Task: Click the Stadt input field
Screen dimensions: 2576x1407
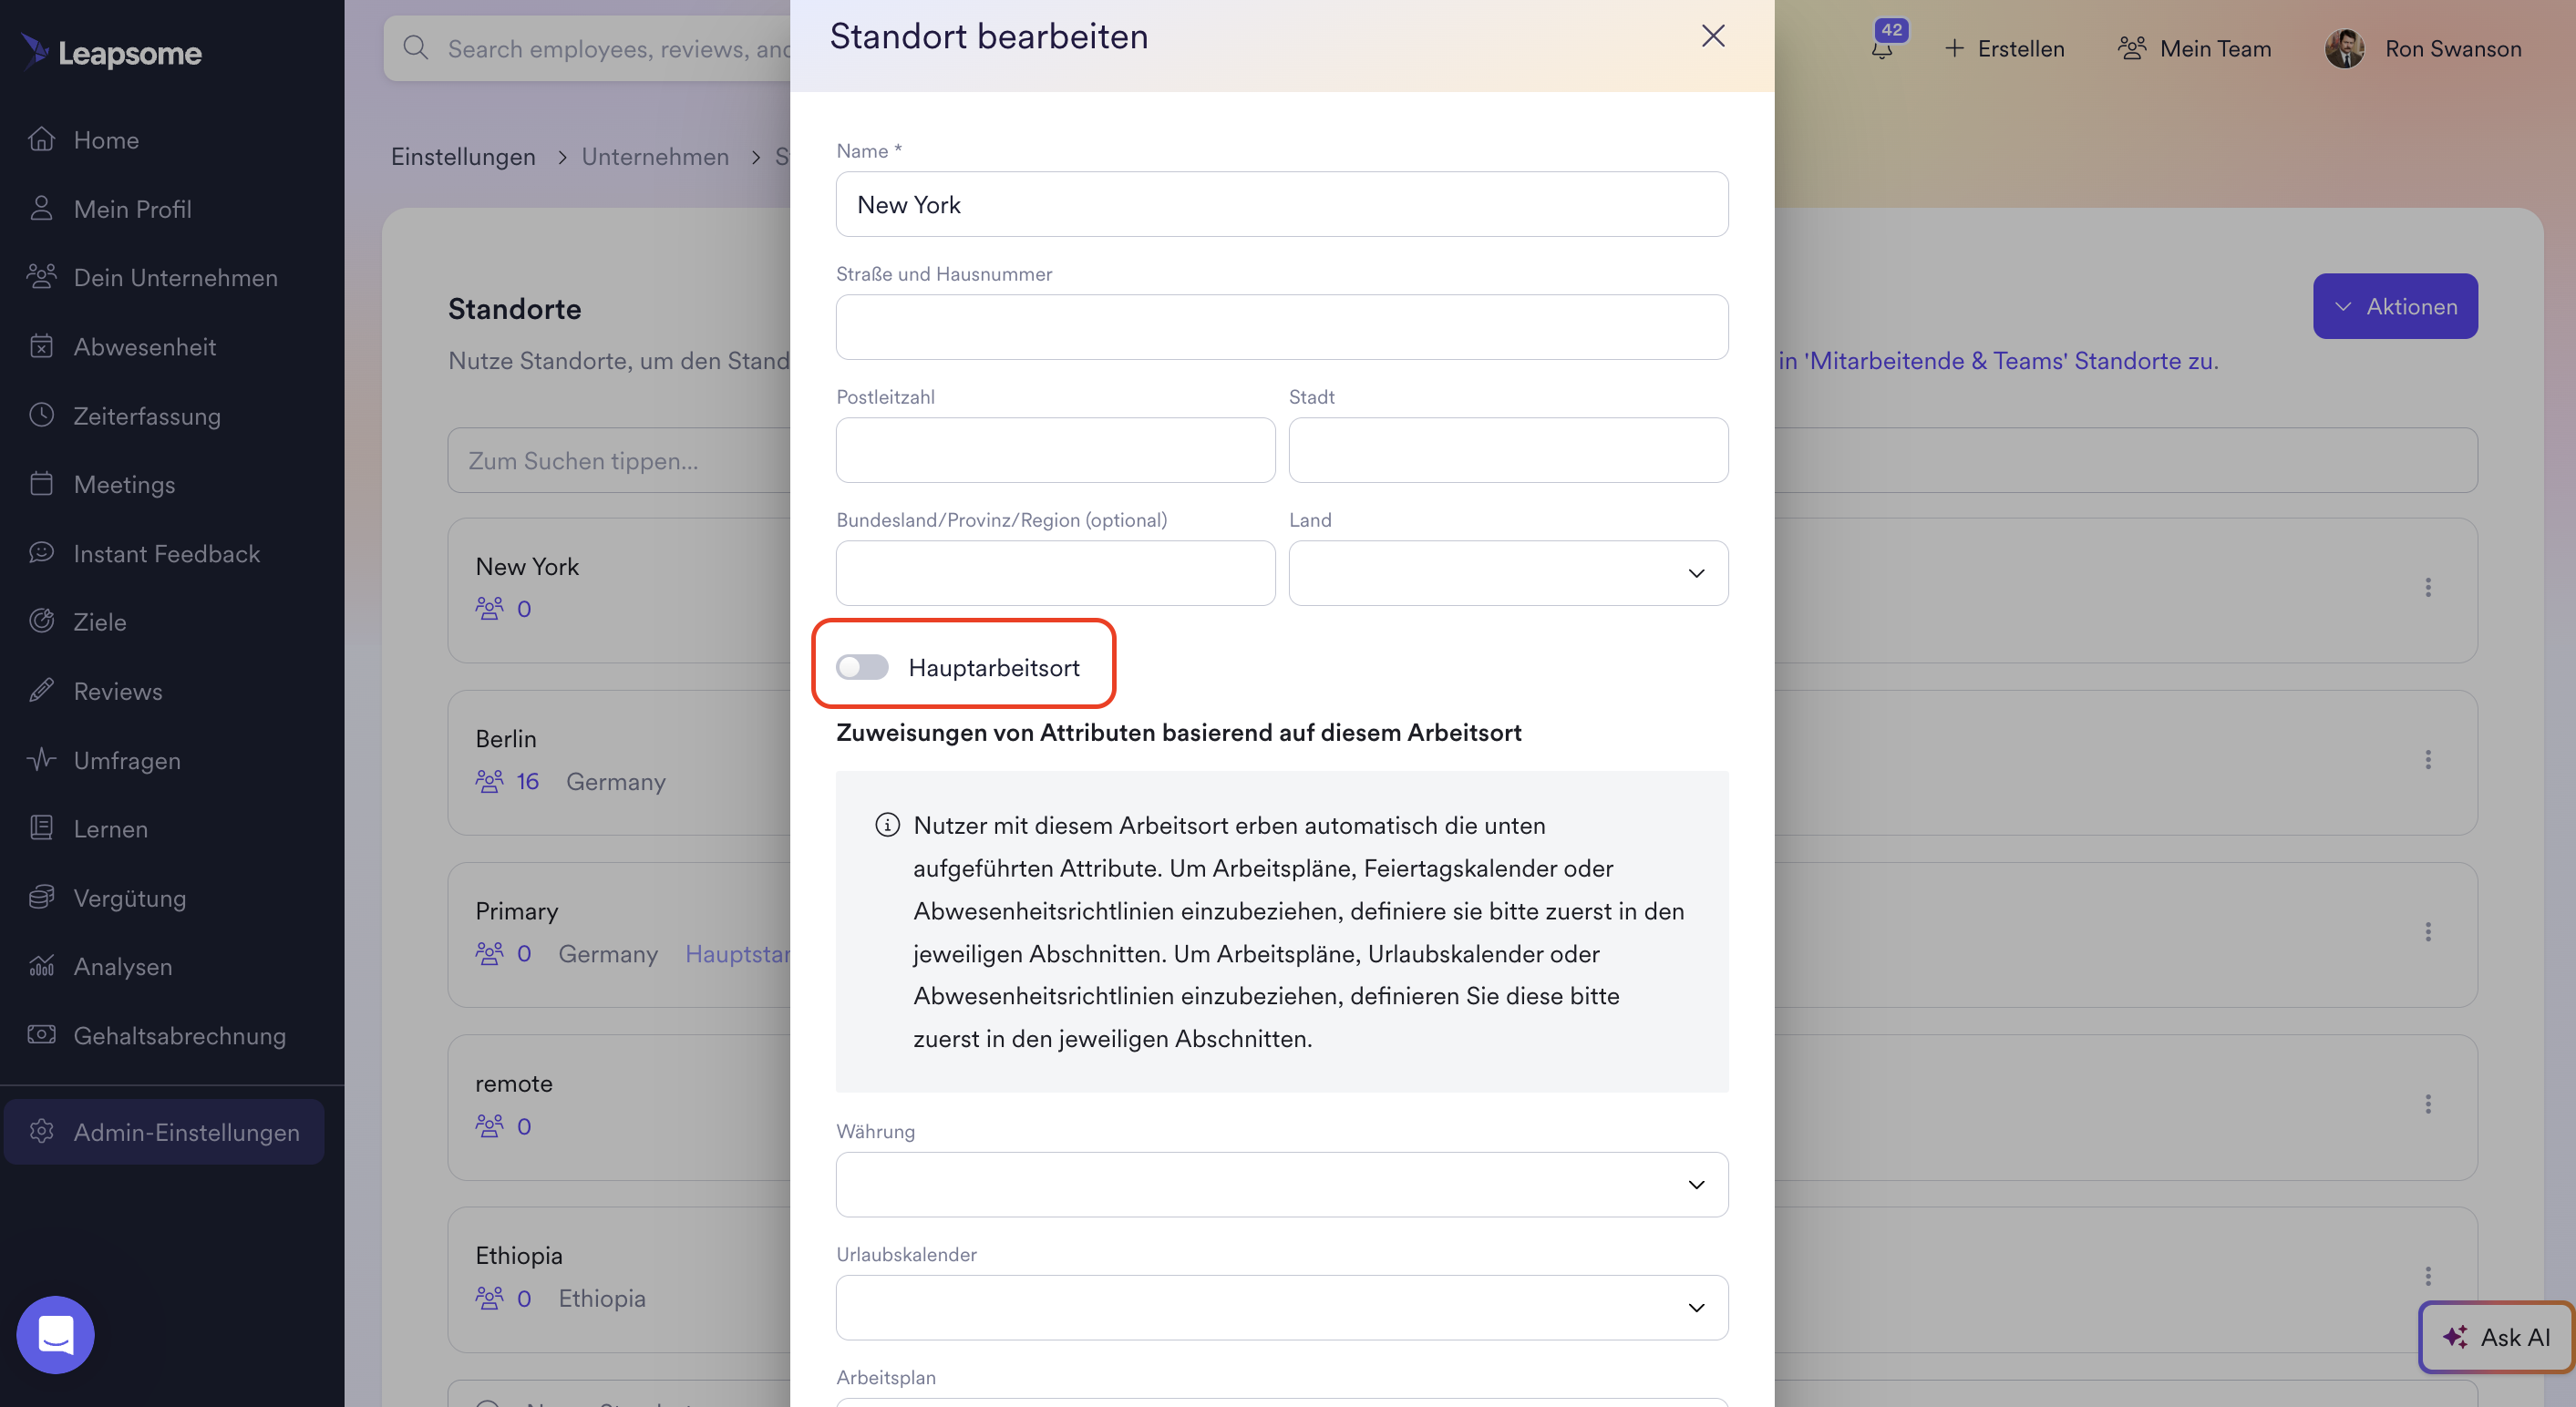Action: coord(1508,450)
